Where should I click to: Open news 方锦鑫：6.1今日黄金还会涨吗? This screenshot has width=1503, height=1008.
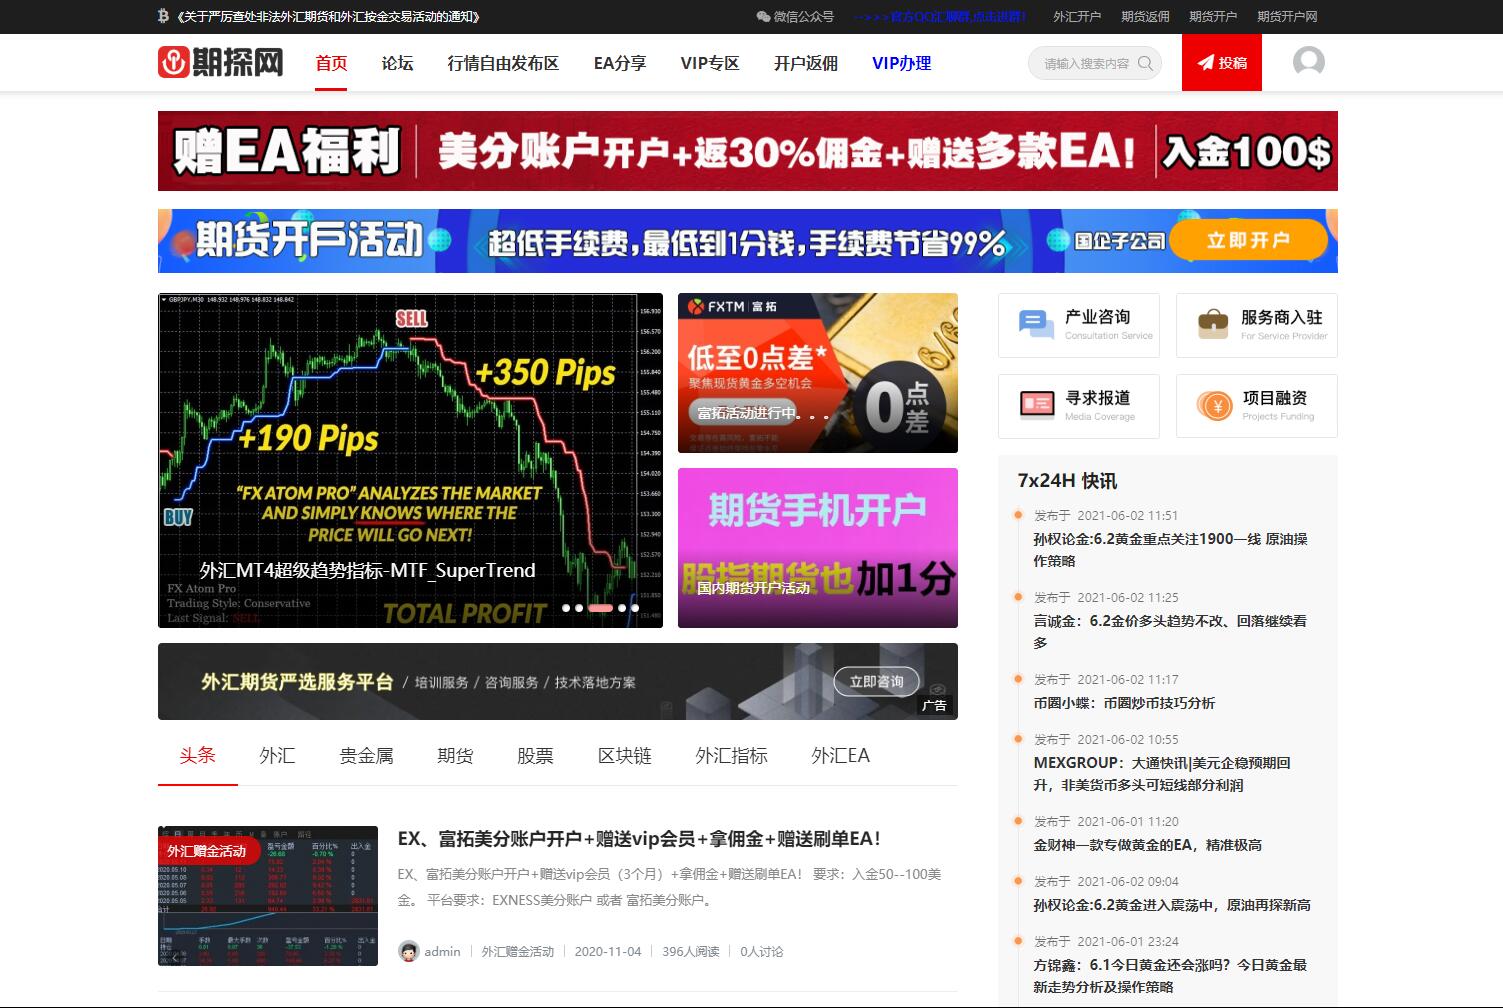(1170, 976)
